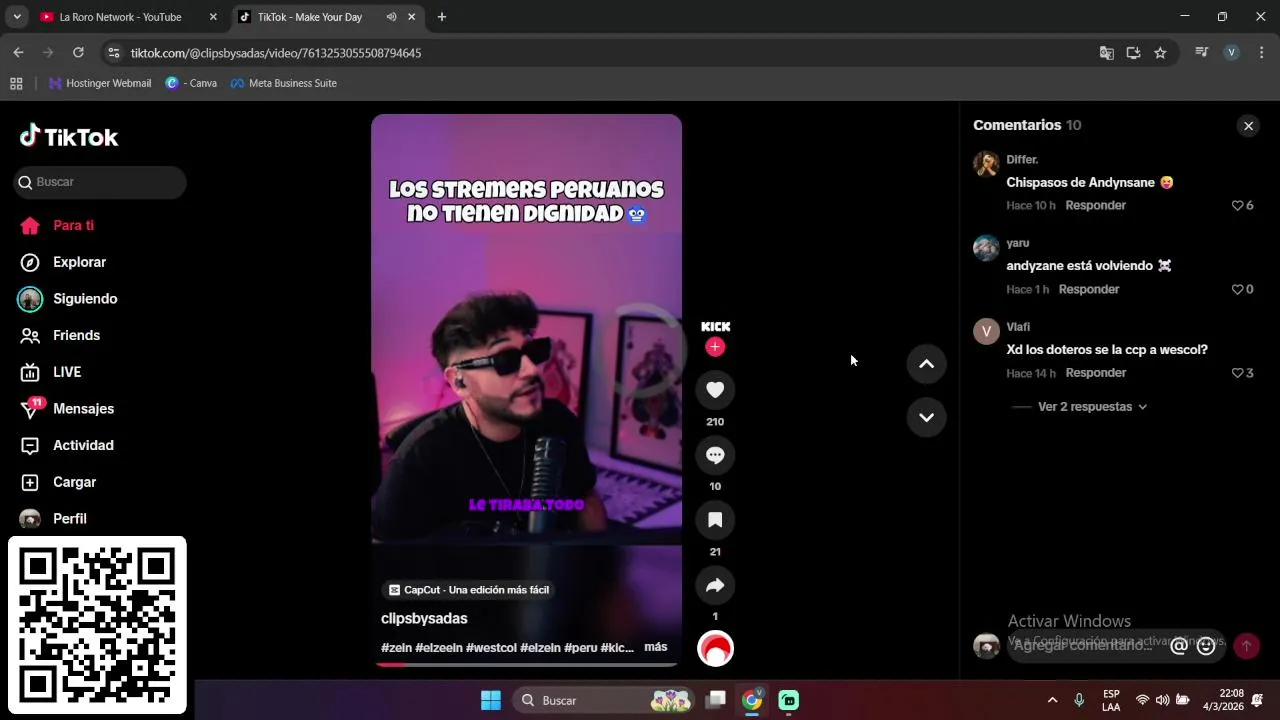
Task: Expand Ver 2 respuestas
Action: point(1092,407)
